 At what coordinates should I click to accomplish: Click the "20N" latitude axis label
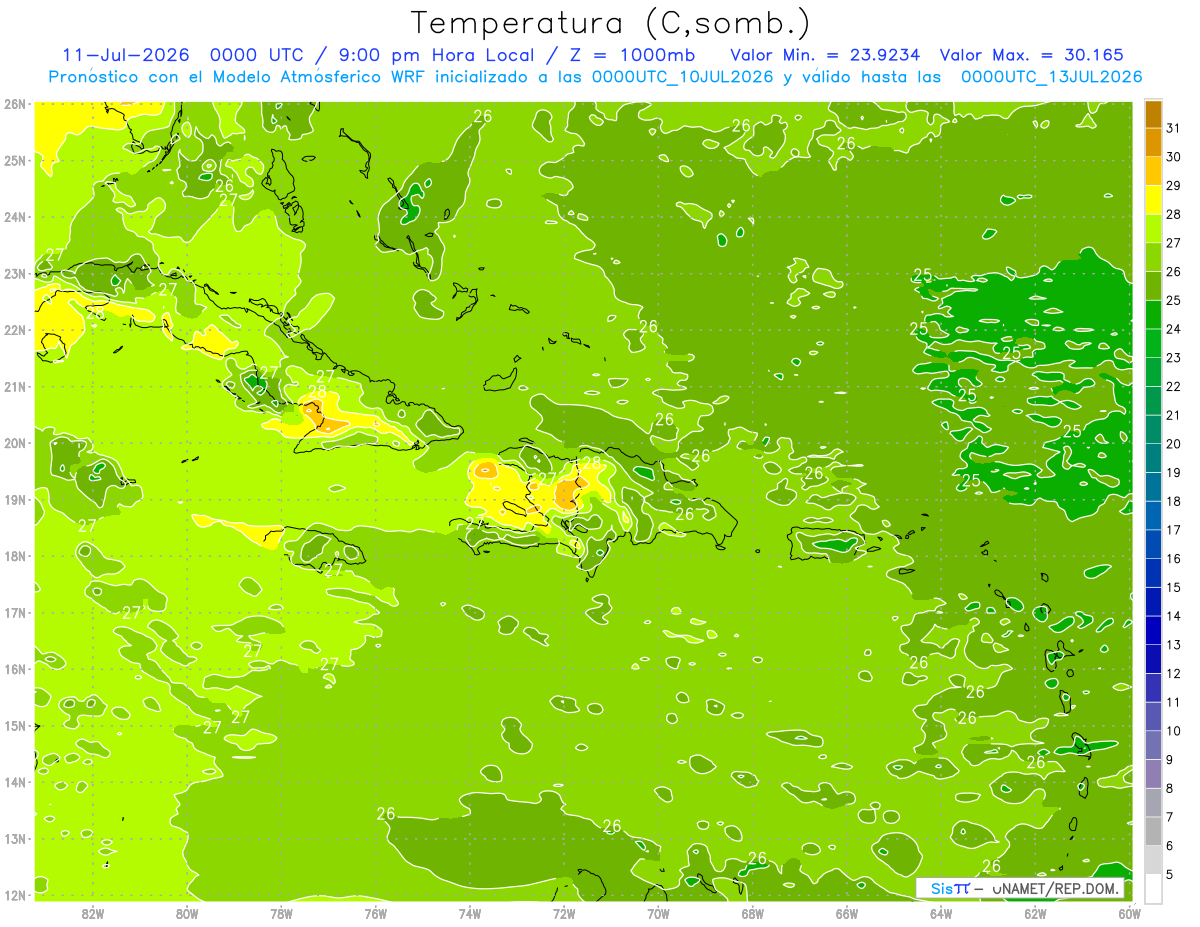[x=15, y=443]
